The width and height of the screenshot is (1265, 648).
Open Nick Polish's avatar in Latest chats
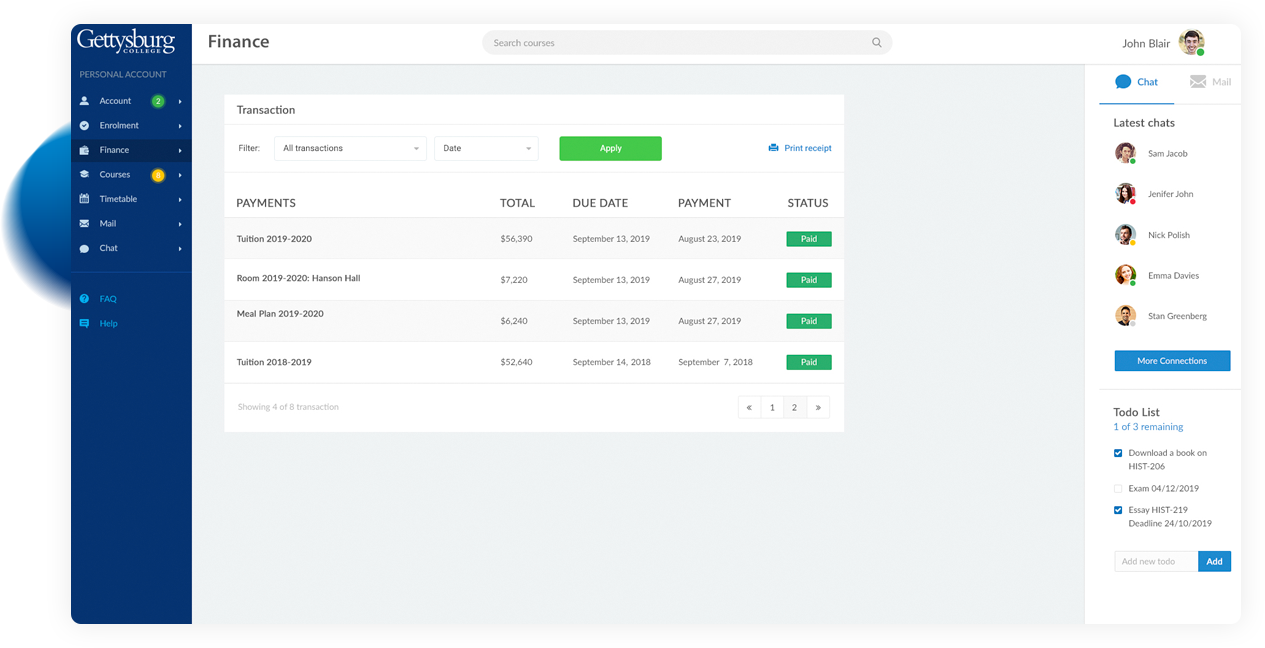point(1126,235)
